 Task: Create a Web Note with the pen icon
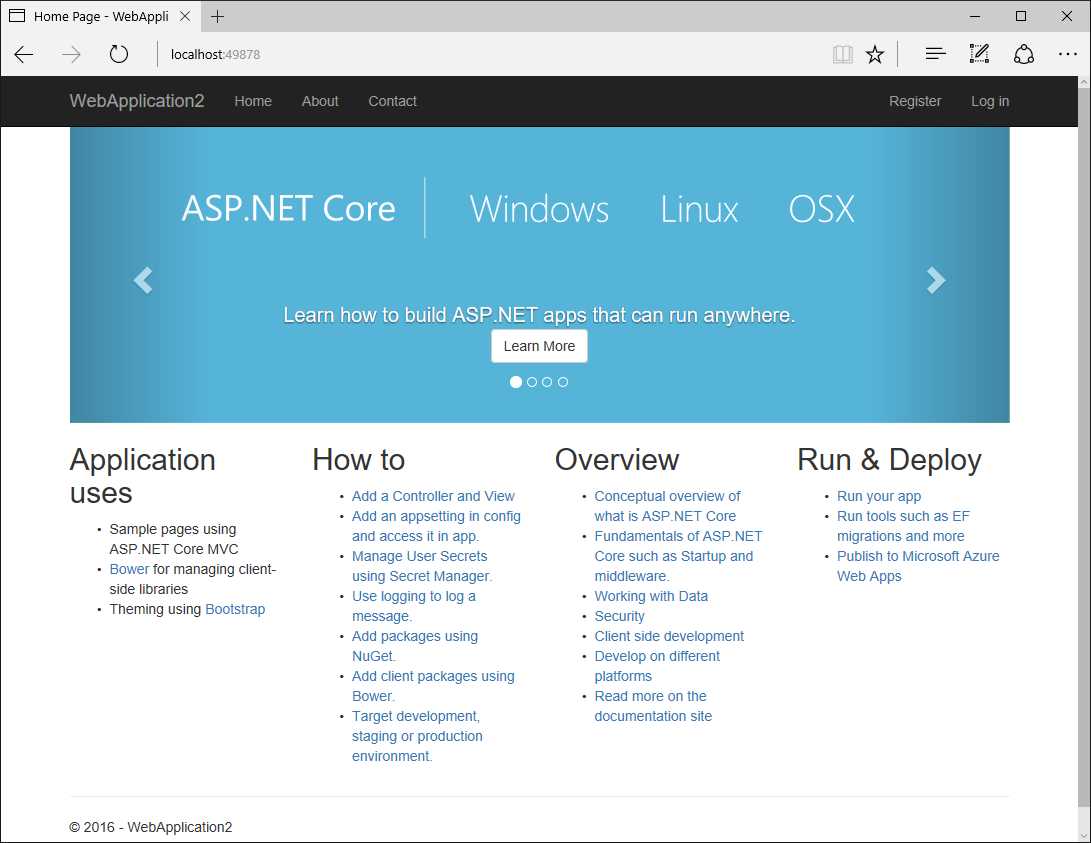tap(979, 54)
